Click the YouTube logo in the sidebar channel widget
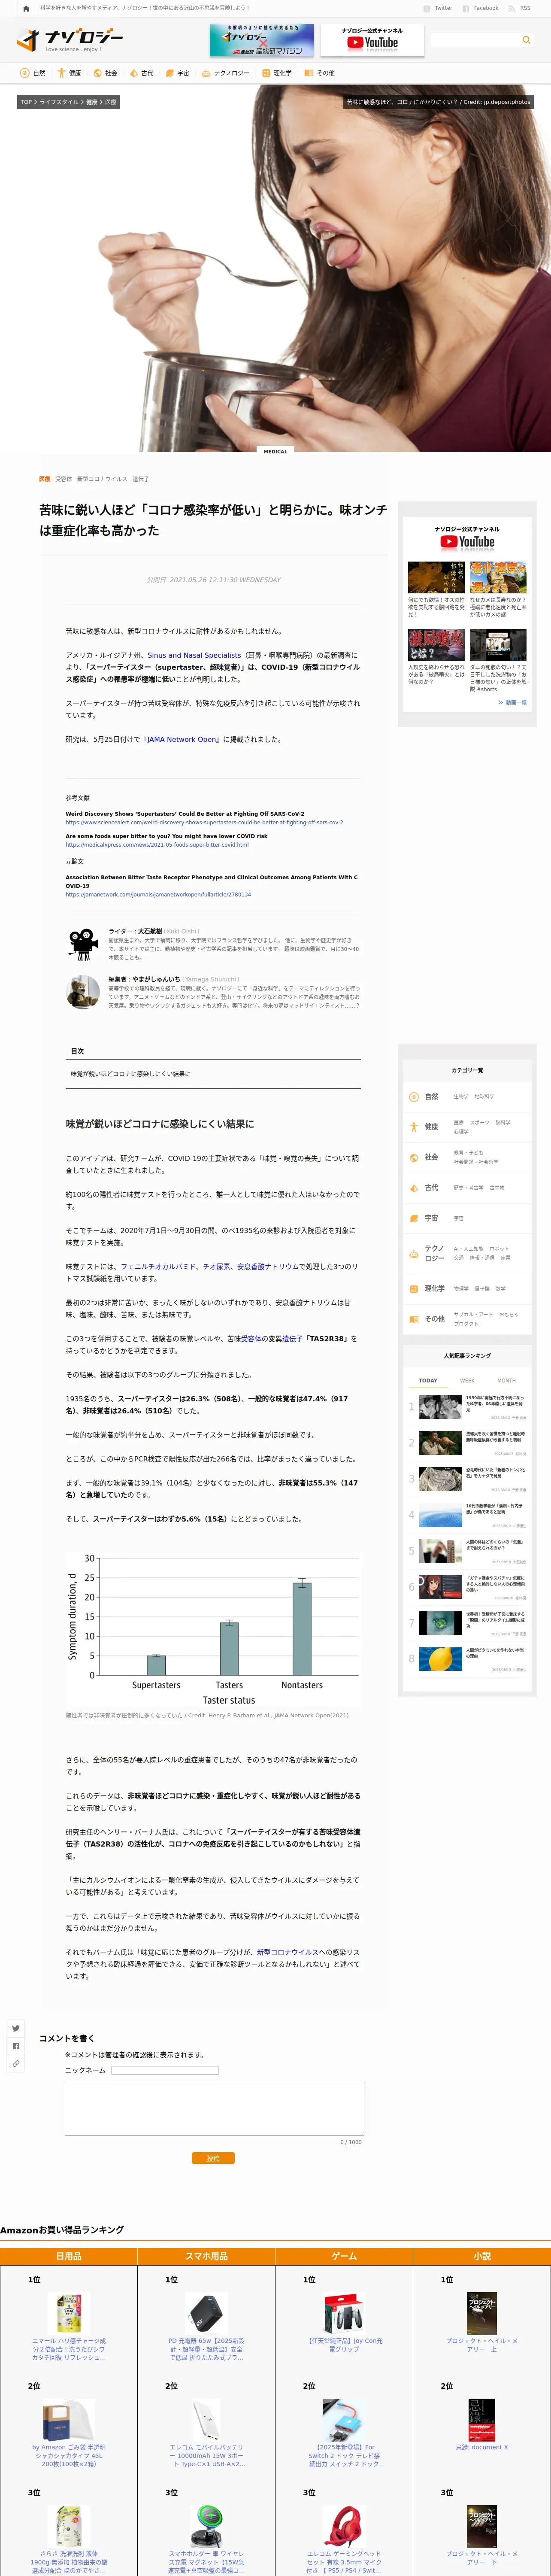 tap(467, 542)
